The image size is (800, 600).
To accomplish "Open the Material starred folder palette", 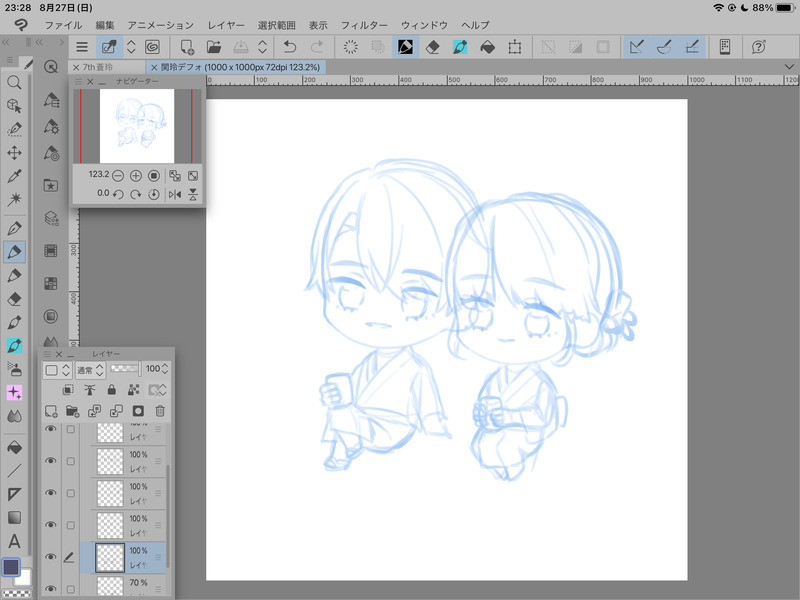I will [51, 185].
